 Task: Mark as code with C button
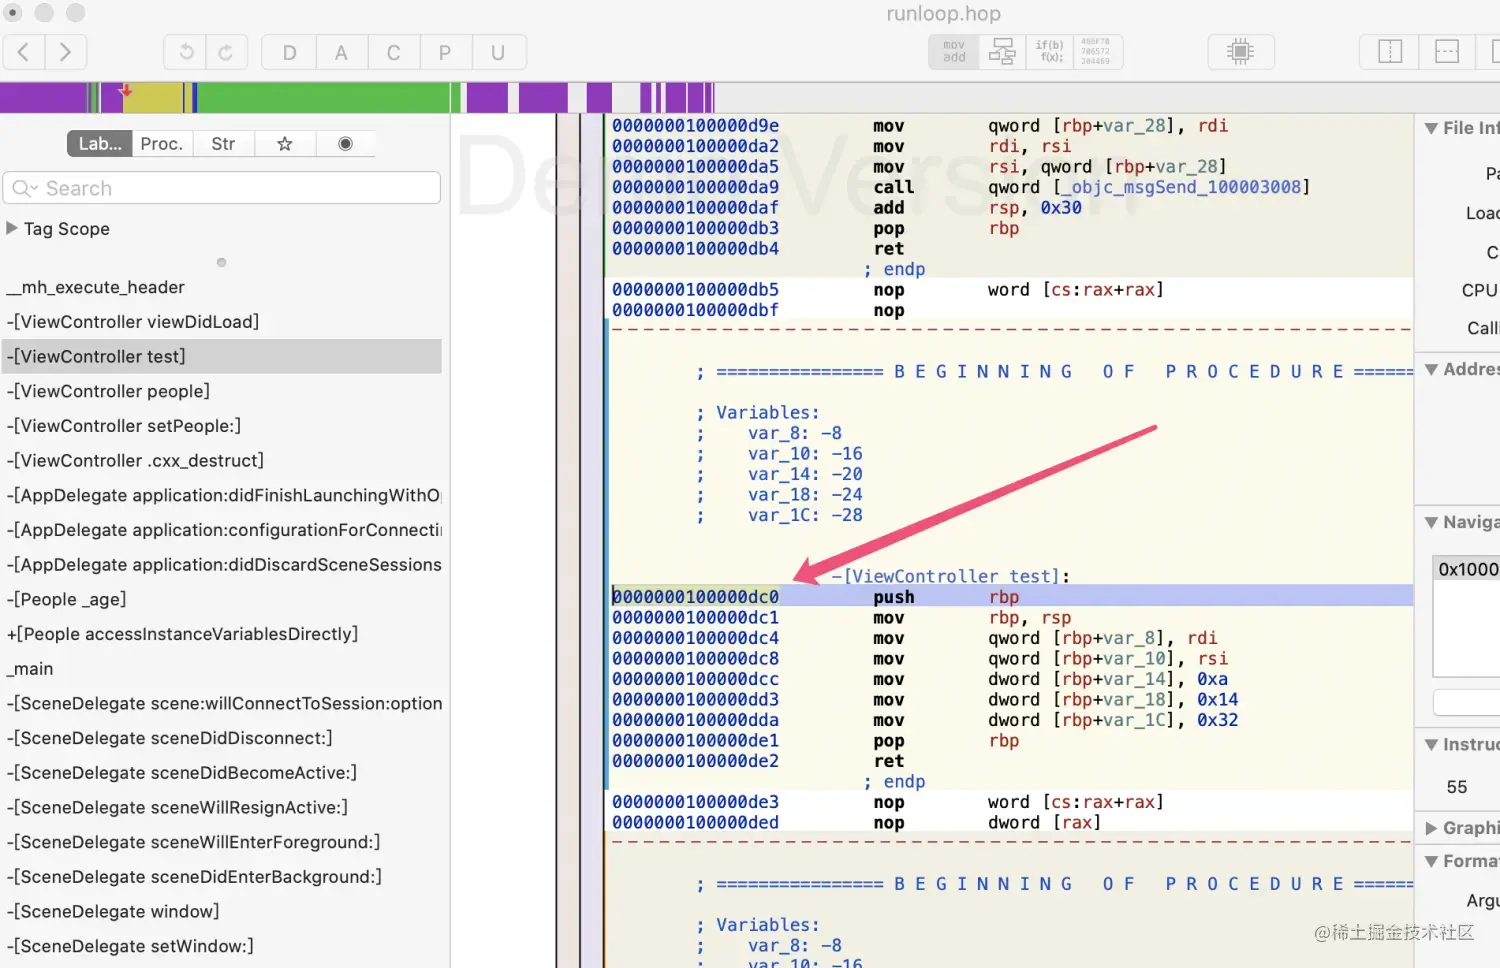pyautogui.click(x=393, y=52)
